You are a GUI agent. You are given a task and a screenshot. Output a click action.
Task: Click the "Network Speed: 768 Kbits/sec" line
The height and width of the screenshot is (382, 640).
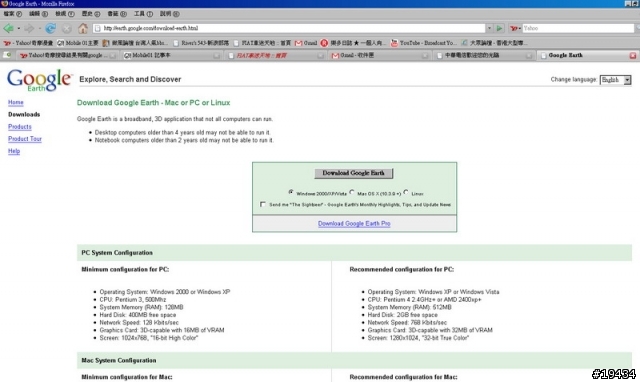tap(407, 322)
